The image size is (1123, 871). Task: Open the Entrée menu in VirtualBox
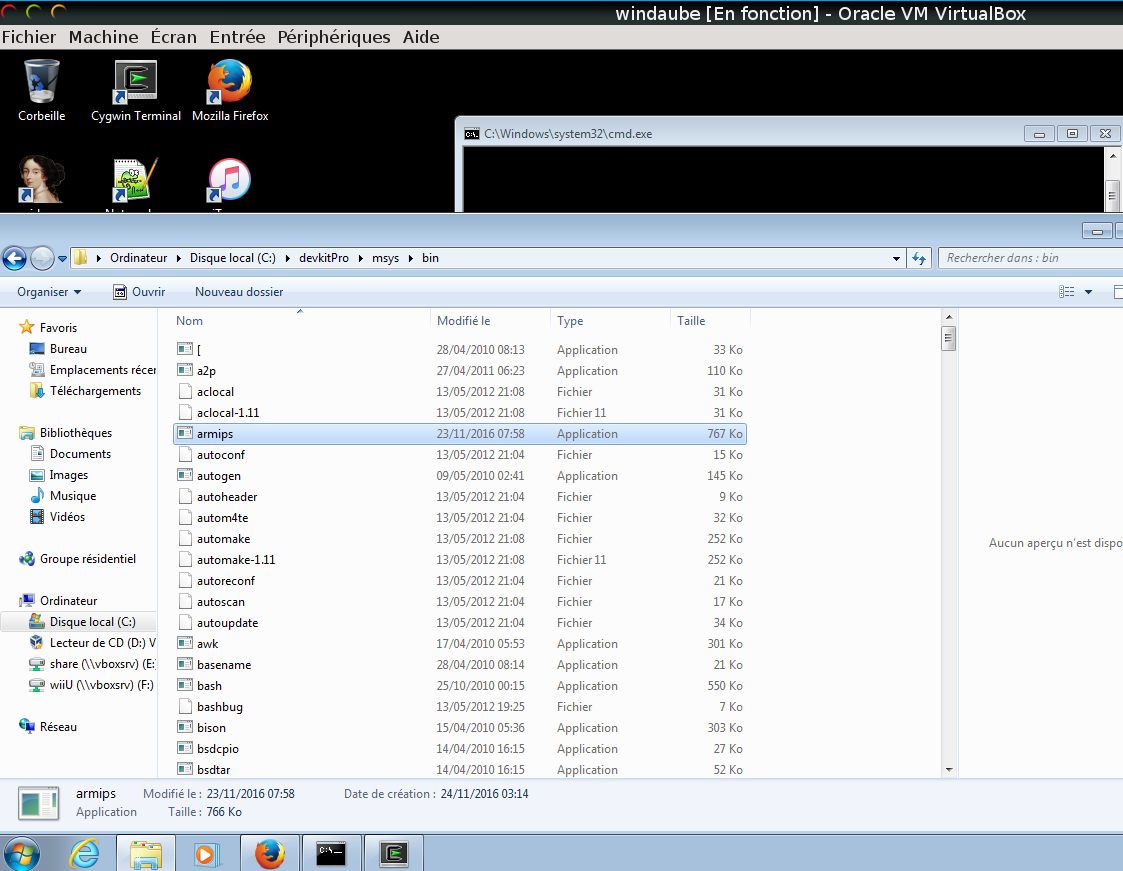(237, 37)
